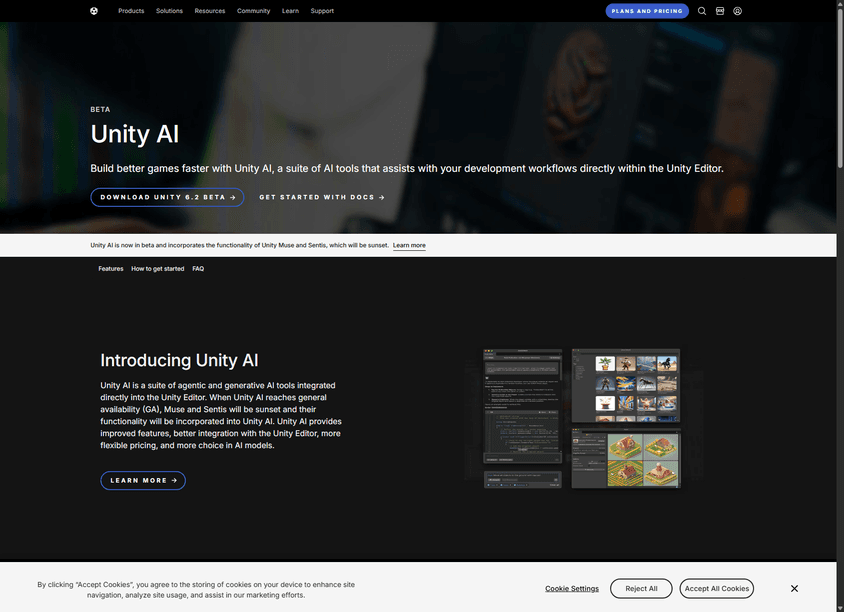Image resolution: width=844 pixels, height=612 pixels.
Task: Open the Learn menu
Action: point(290,11)
